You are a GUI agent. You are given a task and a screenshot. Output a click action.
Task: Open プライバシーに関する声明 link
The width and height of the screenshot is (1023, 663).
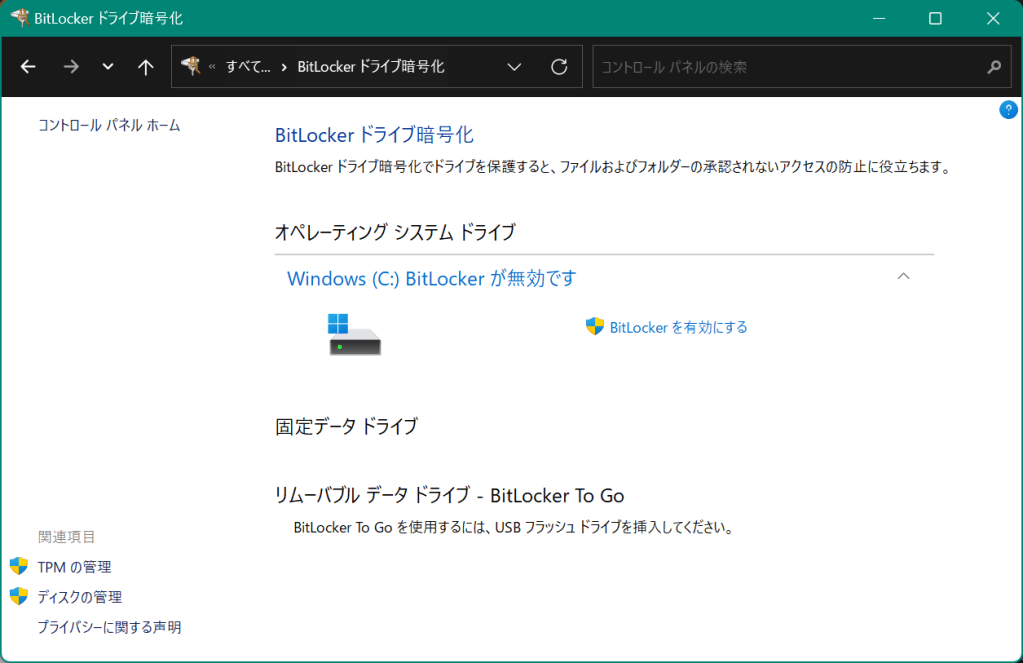click(x=109, y=627)
